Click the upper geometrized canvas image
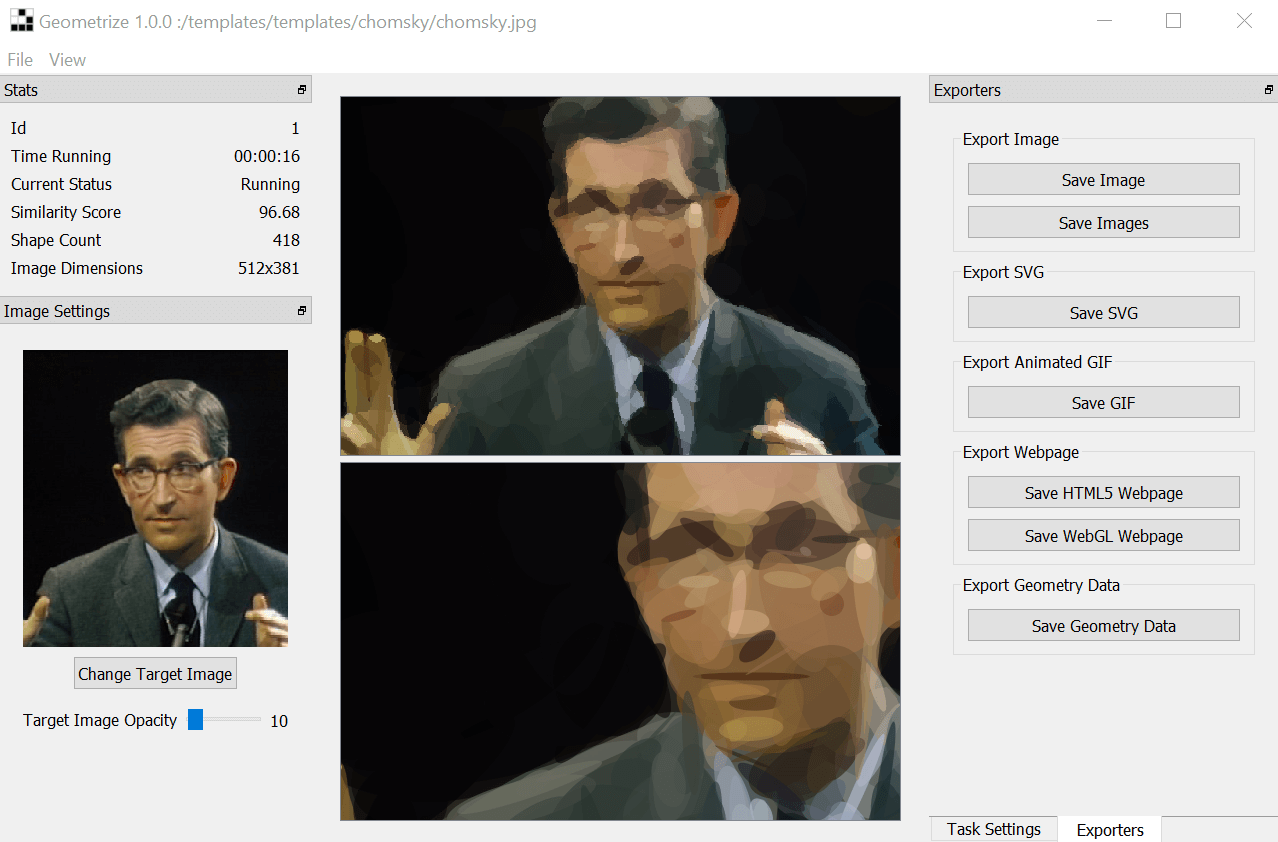 coord(620,276)
